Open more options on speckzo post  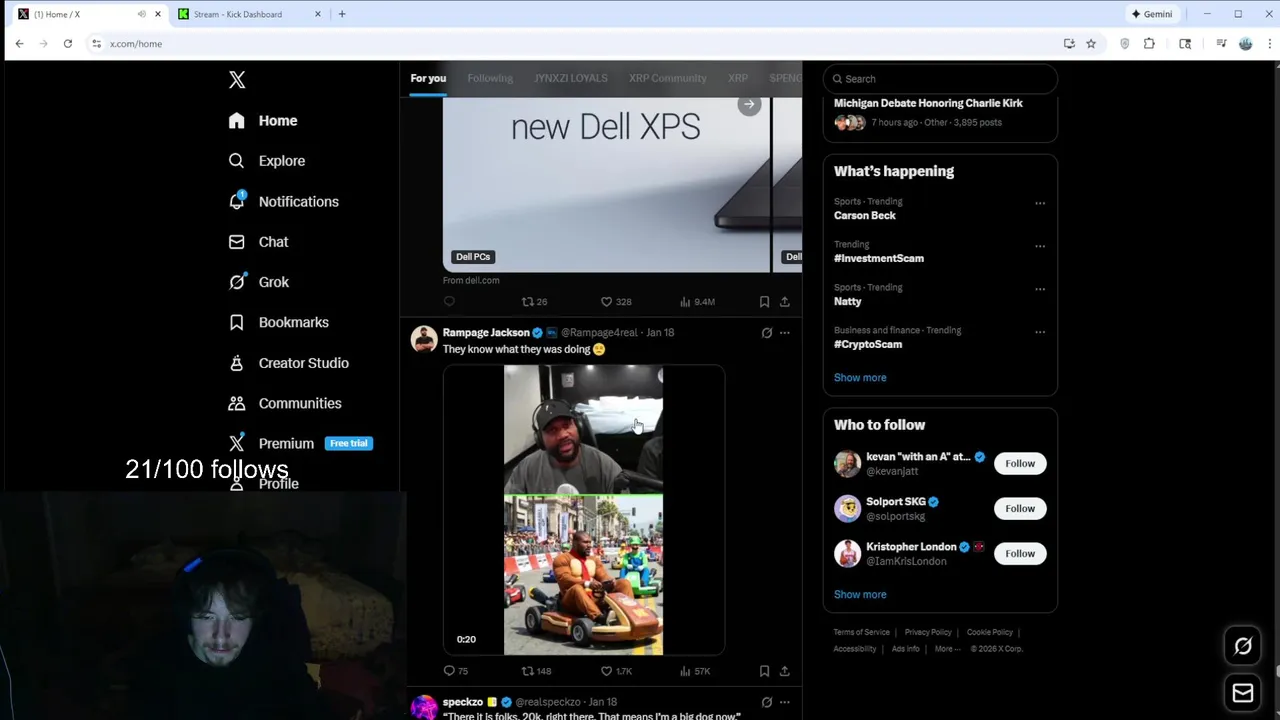click(785, 702)
